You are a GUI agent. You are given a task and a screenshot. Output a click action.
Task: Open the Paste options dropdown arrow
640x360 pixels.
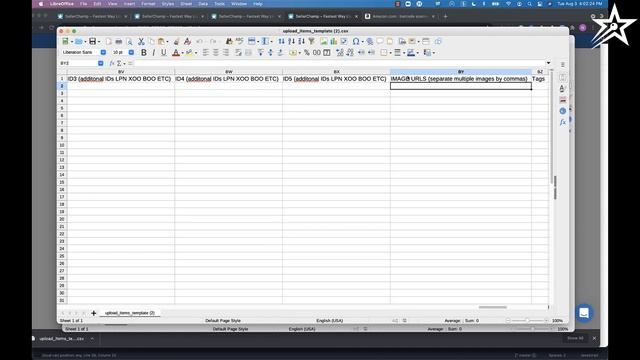pyautogui.click(x=167, y=42)
